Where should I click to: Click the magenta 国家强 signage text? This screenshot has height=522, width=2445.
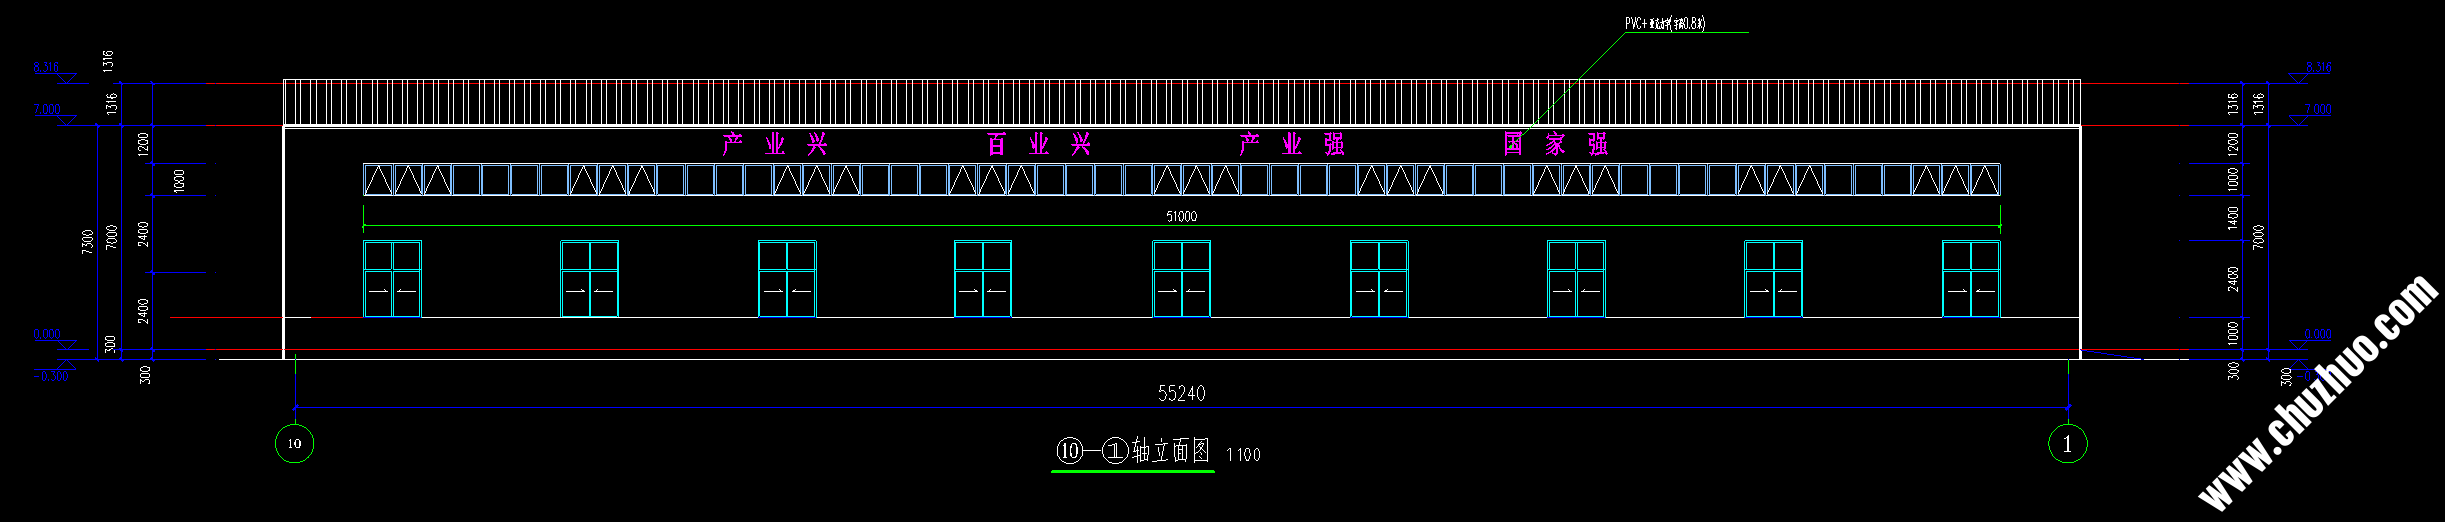(x=1555, y=145)
